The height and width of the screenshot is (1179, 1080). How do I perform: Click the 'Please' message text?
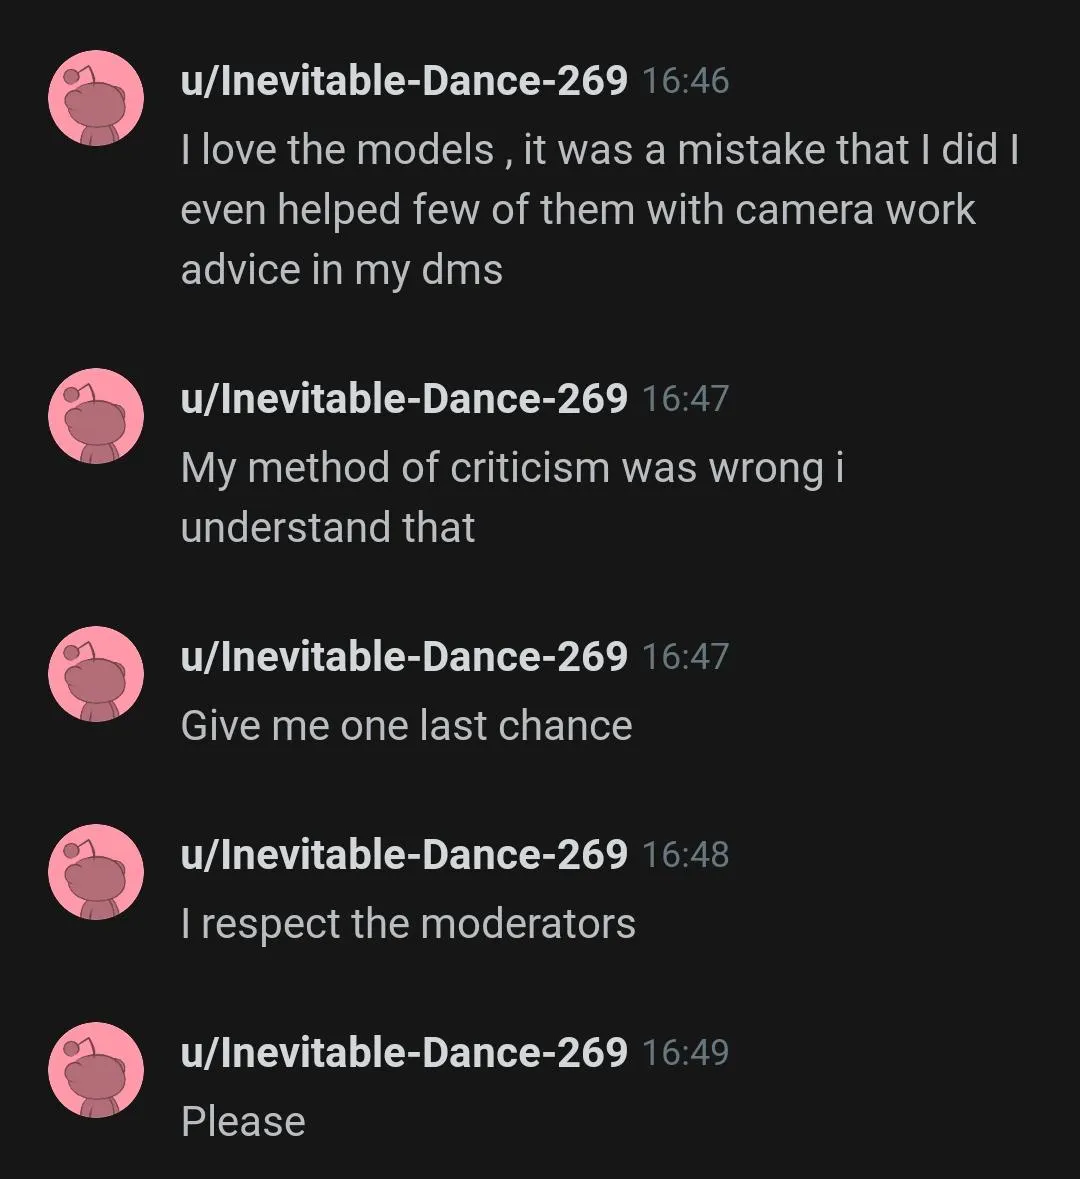tap(243, 1122)
